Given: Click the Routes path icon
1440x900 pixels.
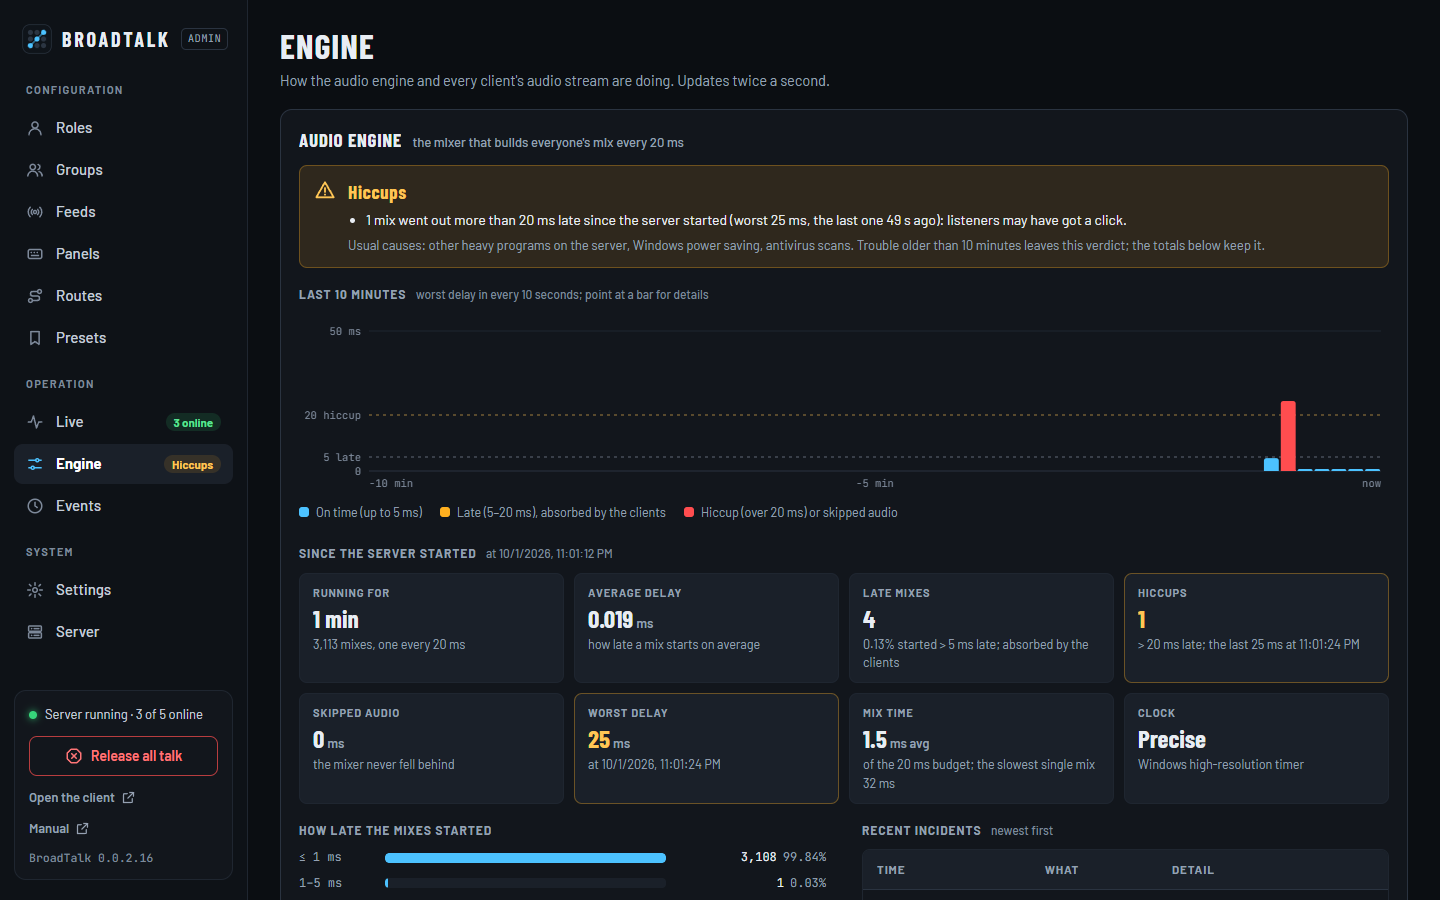Looking at the screenshot, I should pos(35,296).
